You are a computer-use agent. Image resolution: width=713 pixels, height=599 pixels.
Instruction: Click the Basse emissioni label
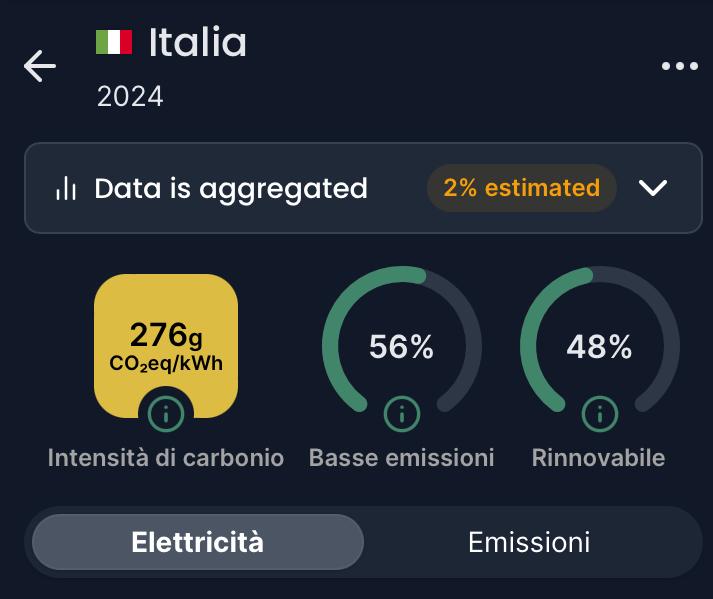(402, 458)
